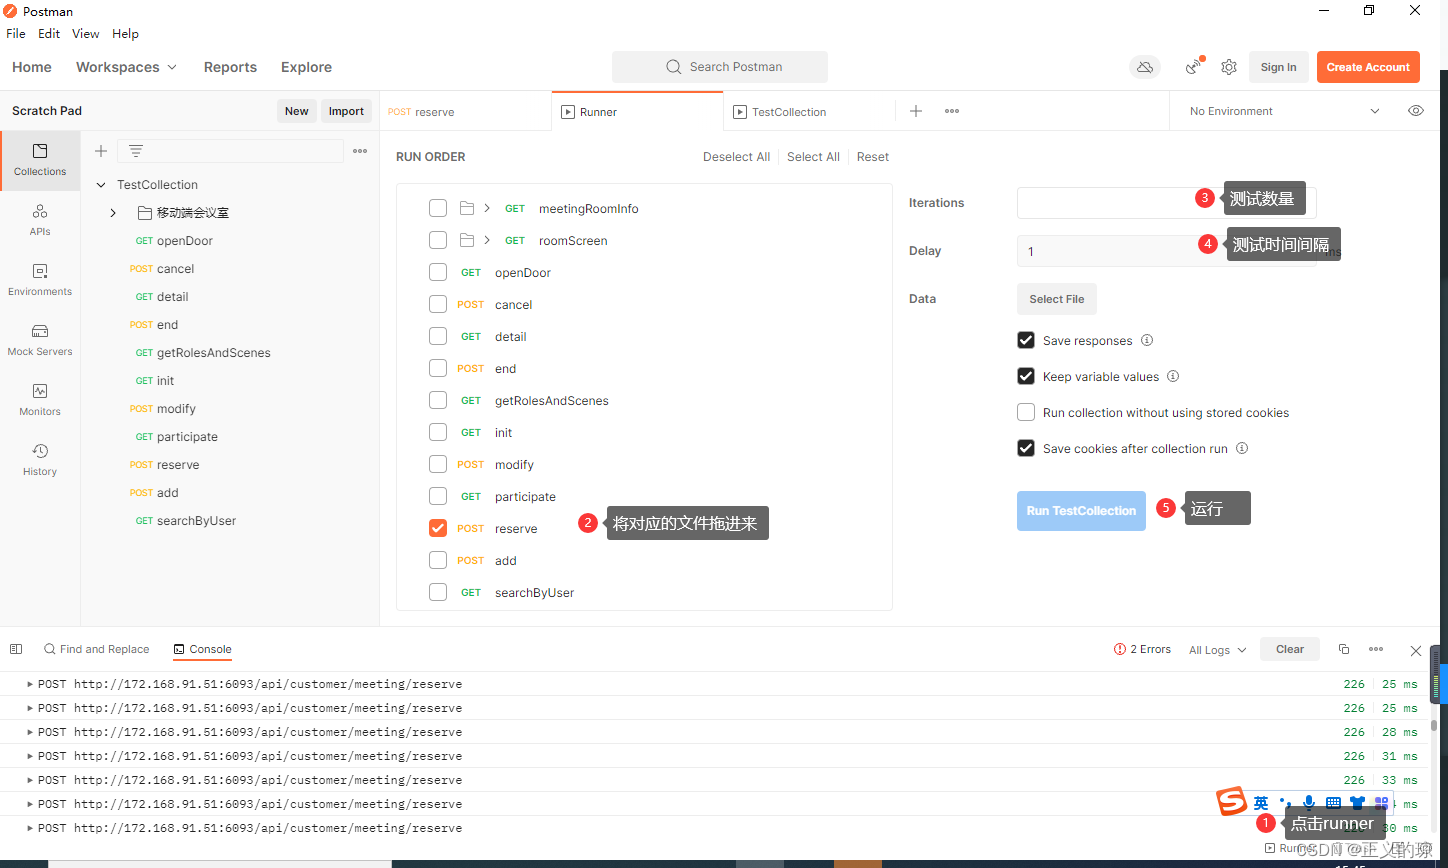Click the Import button
Image resolution: width=1448 pixels, height=868 pixels.
(346, 111)
